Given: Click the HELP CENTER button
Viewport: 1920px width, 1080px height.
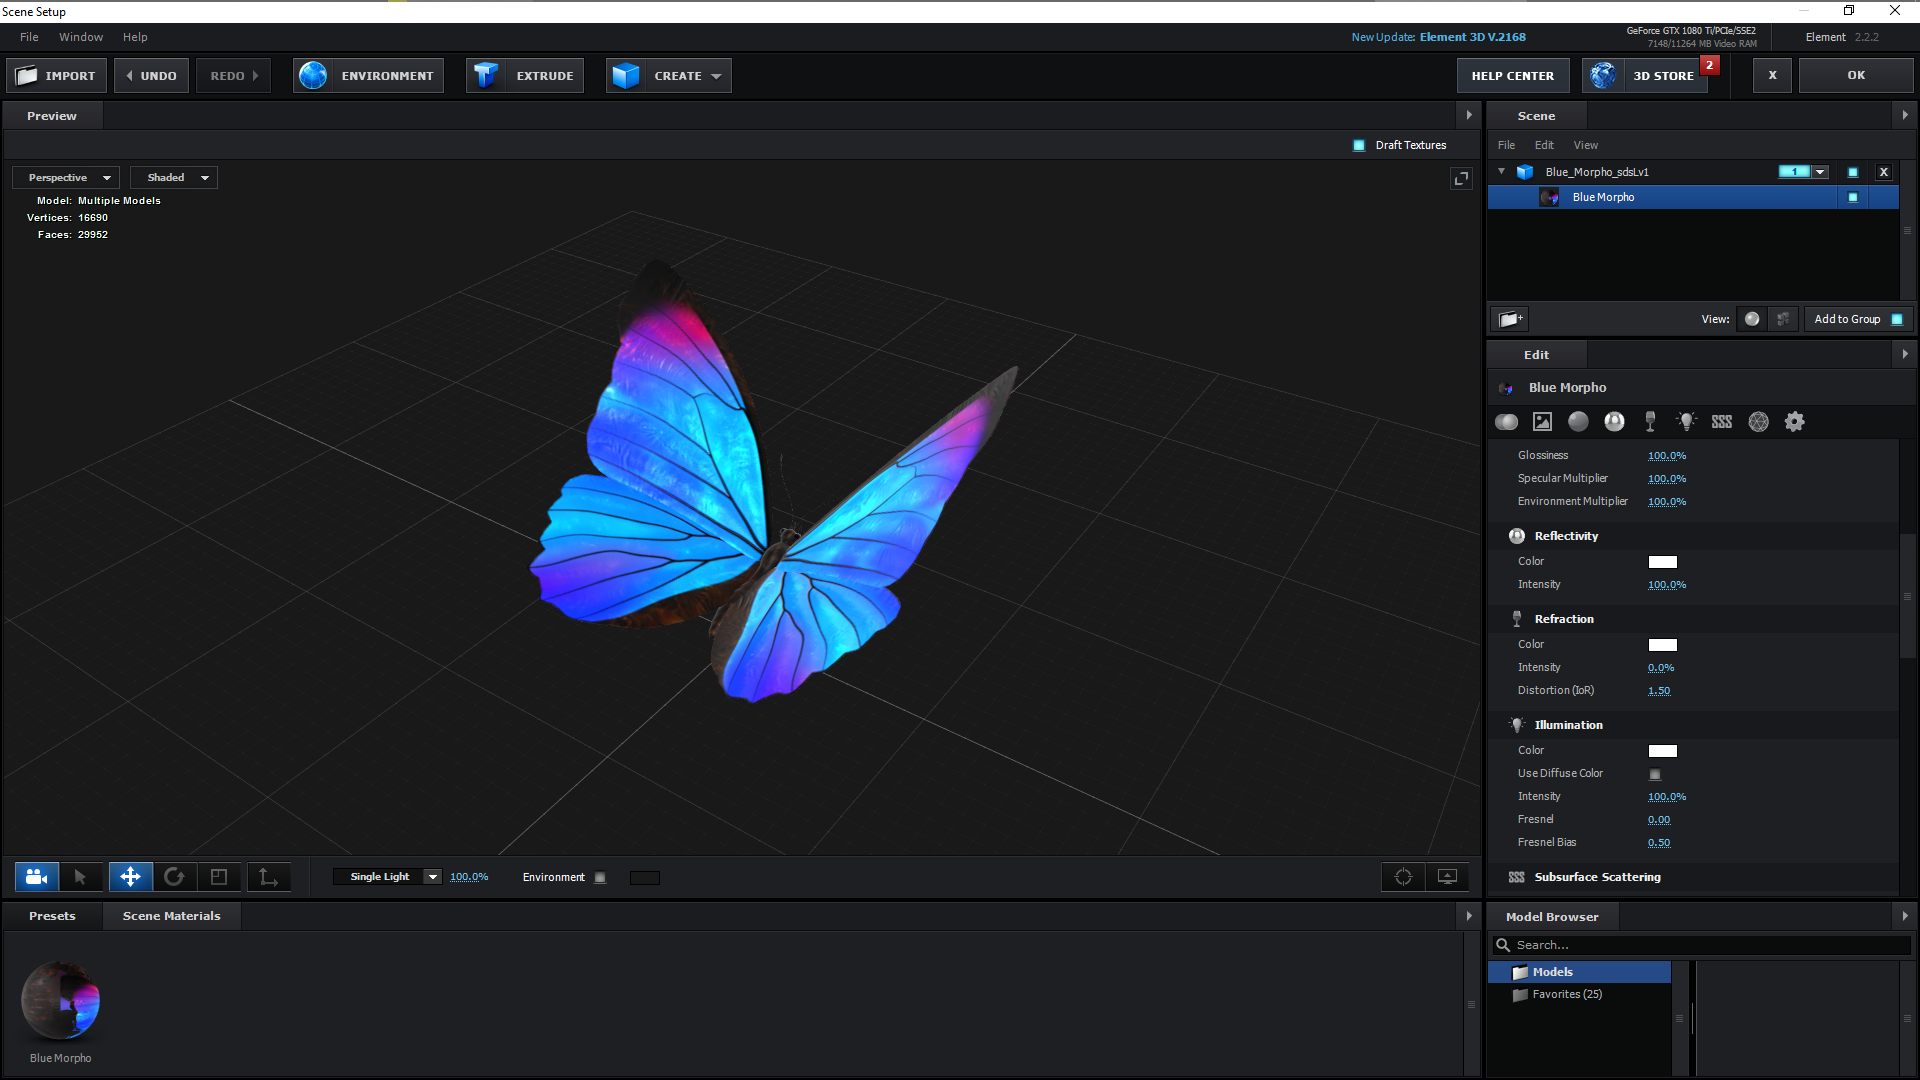Looking at the screenshot, I should coord(1512,76).
